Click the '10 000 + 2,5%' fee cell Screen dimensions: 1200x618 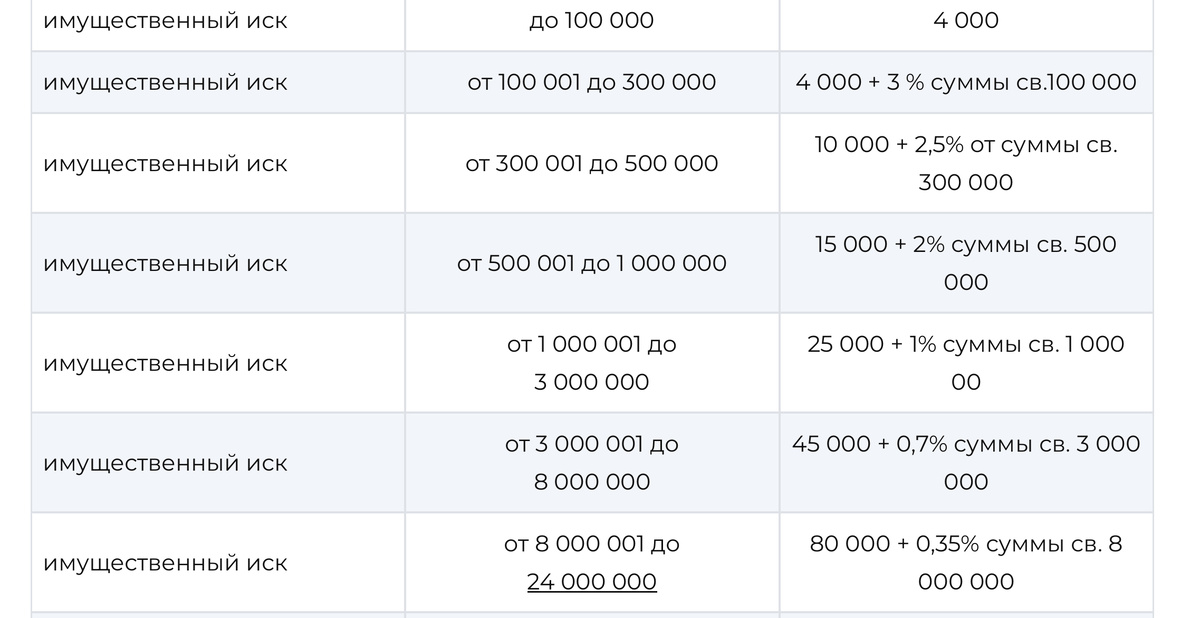point(966,163)
